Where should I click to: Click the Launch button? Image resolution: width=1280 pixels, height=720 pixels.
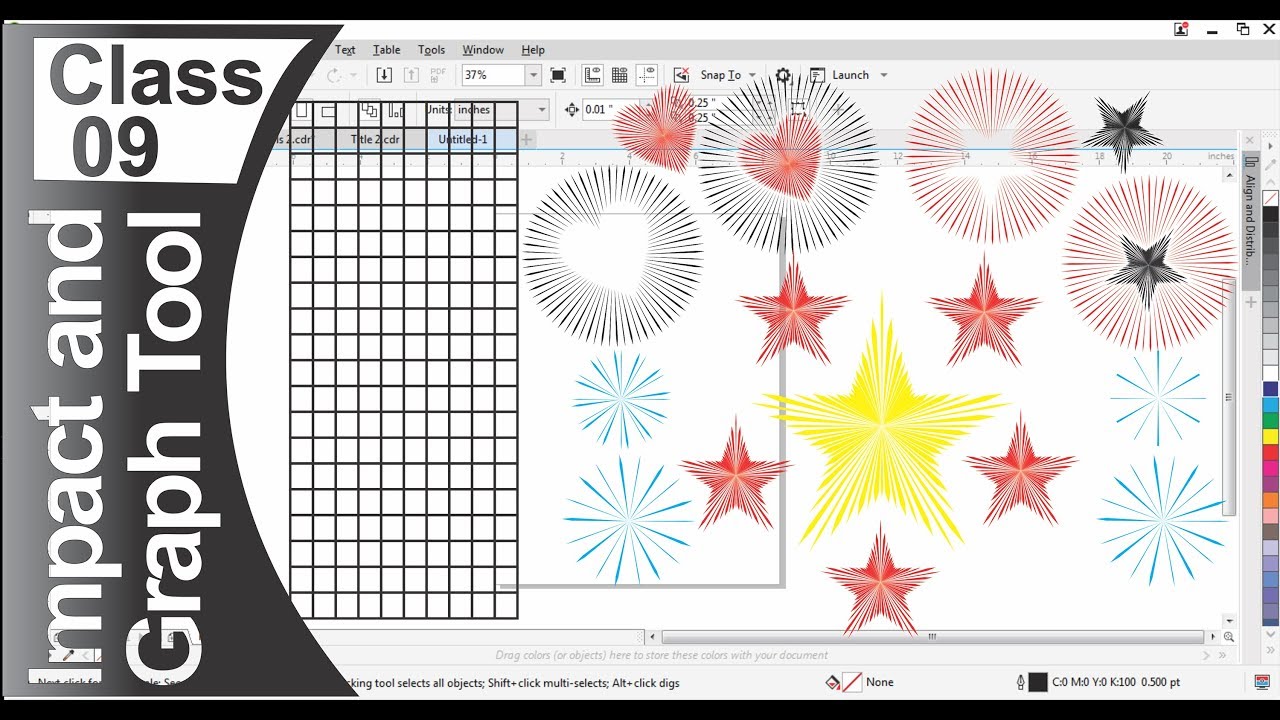click(x=850, y=75)
